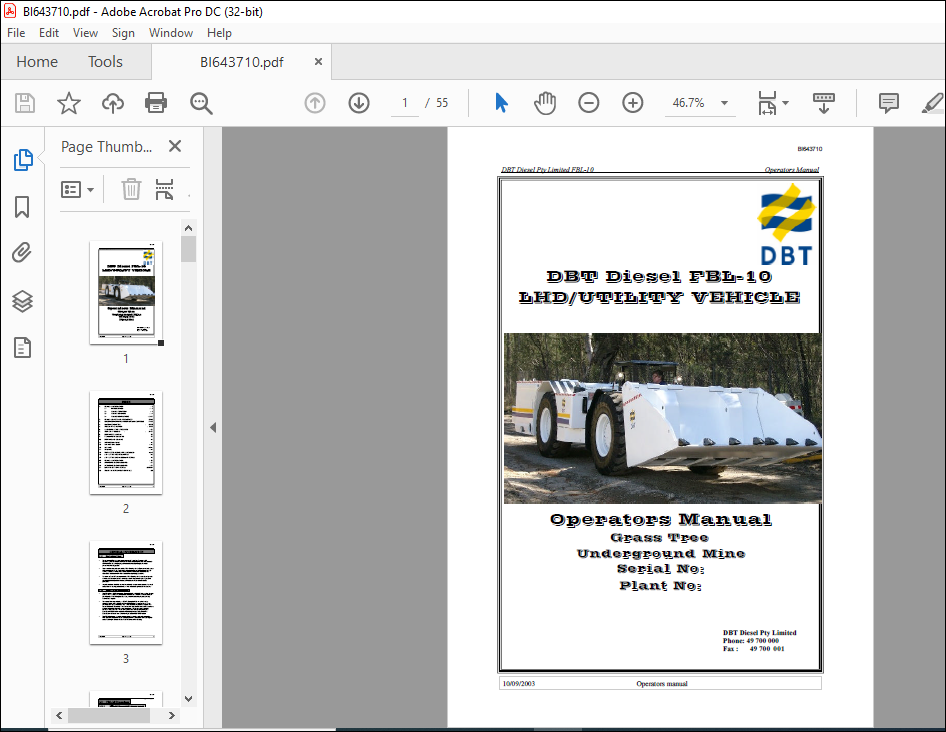Click the page break thumbnail tool icon
Viewport: 946px width, 732px height.
pos(164,189)
